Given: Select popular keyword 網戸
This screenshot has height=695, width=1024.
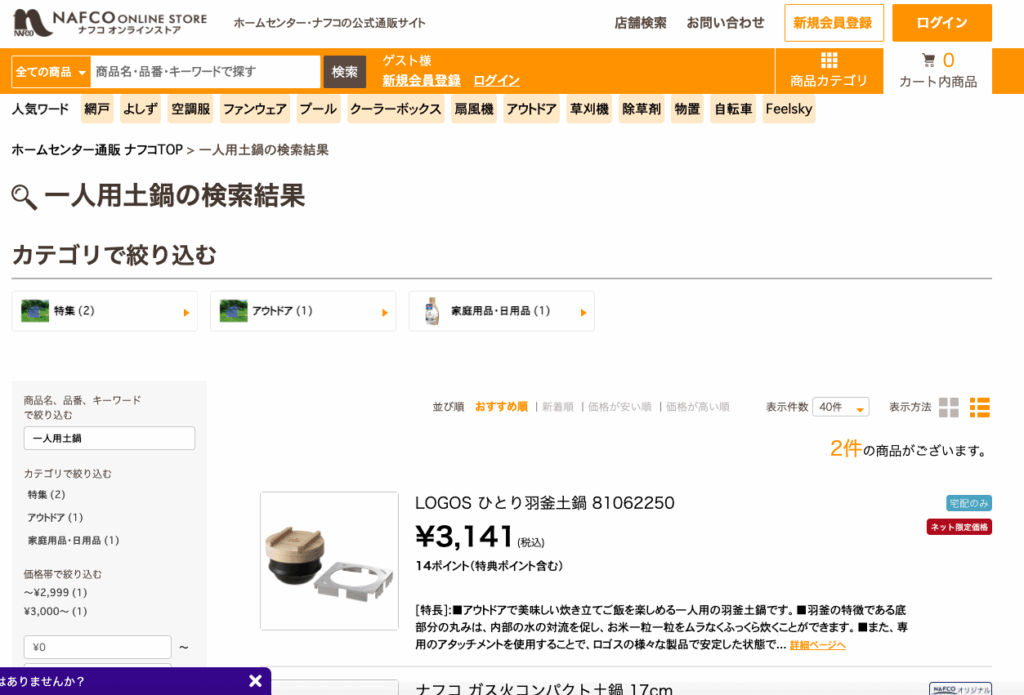Looking at the screenshot, I should 97,109.
